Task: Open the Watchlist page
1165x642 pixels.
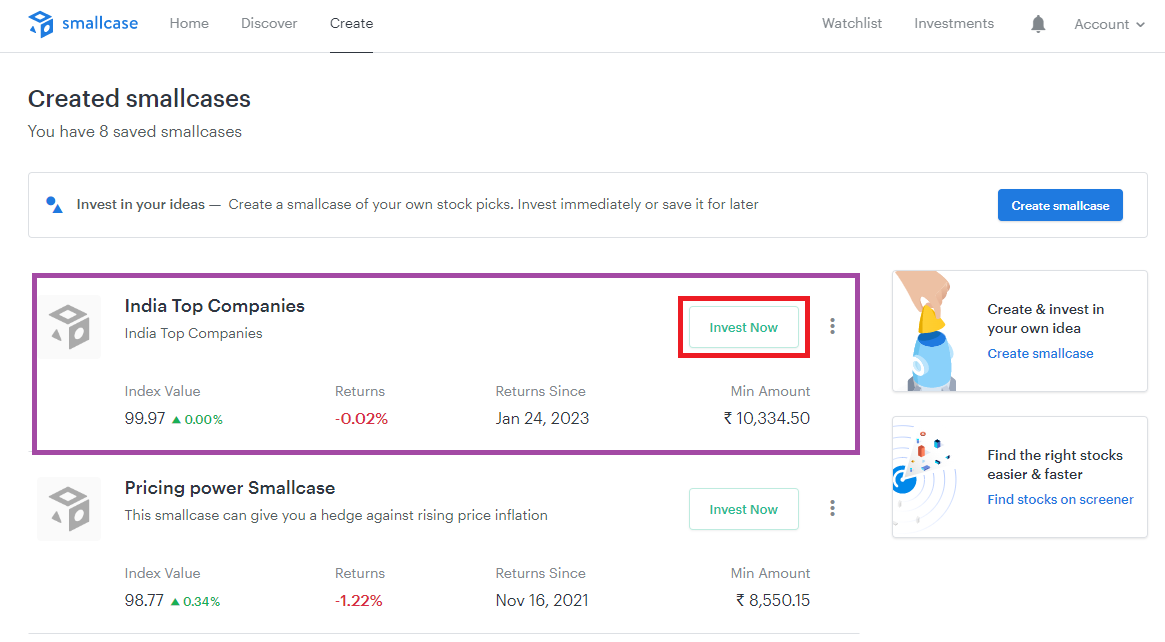Action: pos(852,24)
